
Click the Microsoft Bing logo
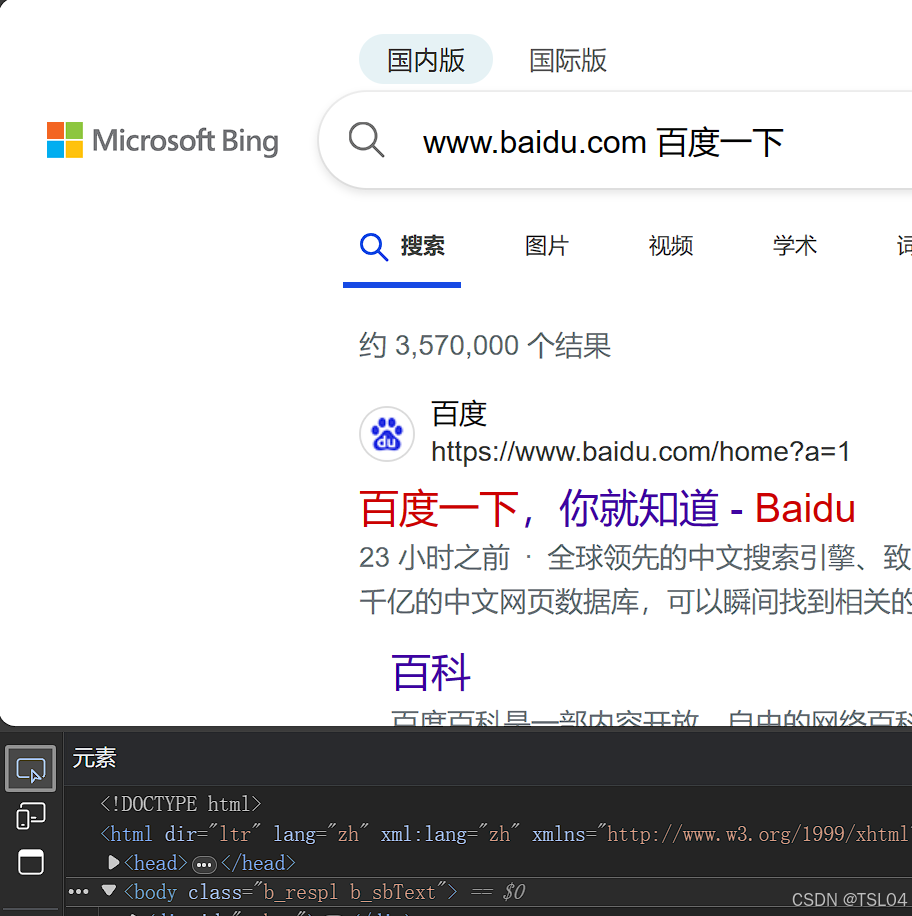[162, 140]
